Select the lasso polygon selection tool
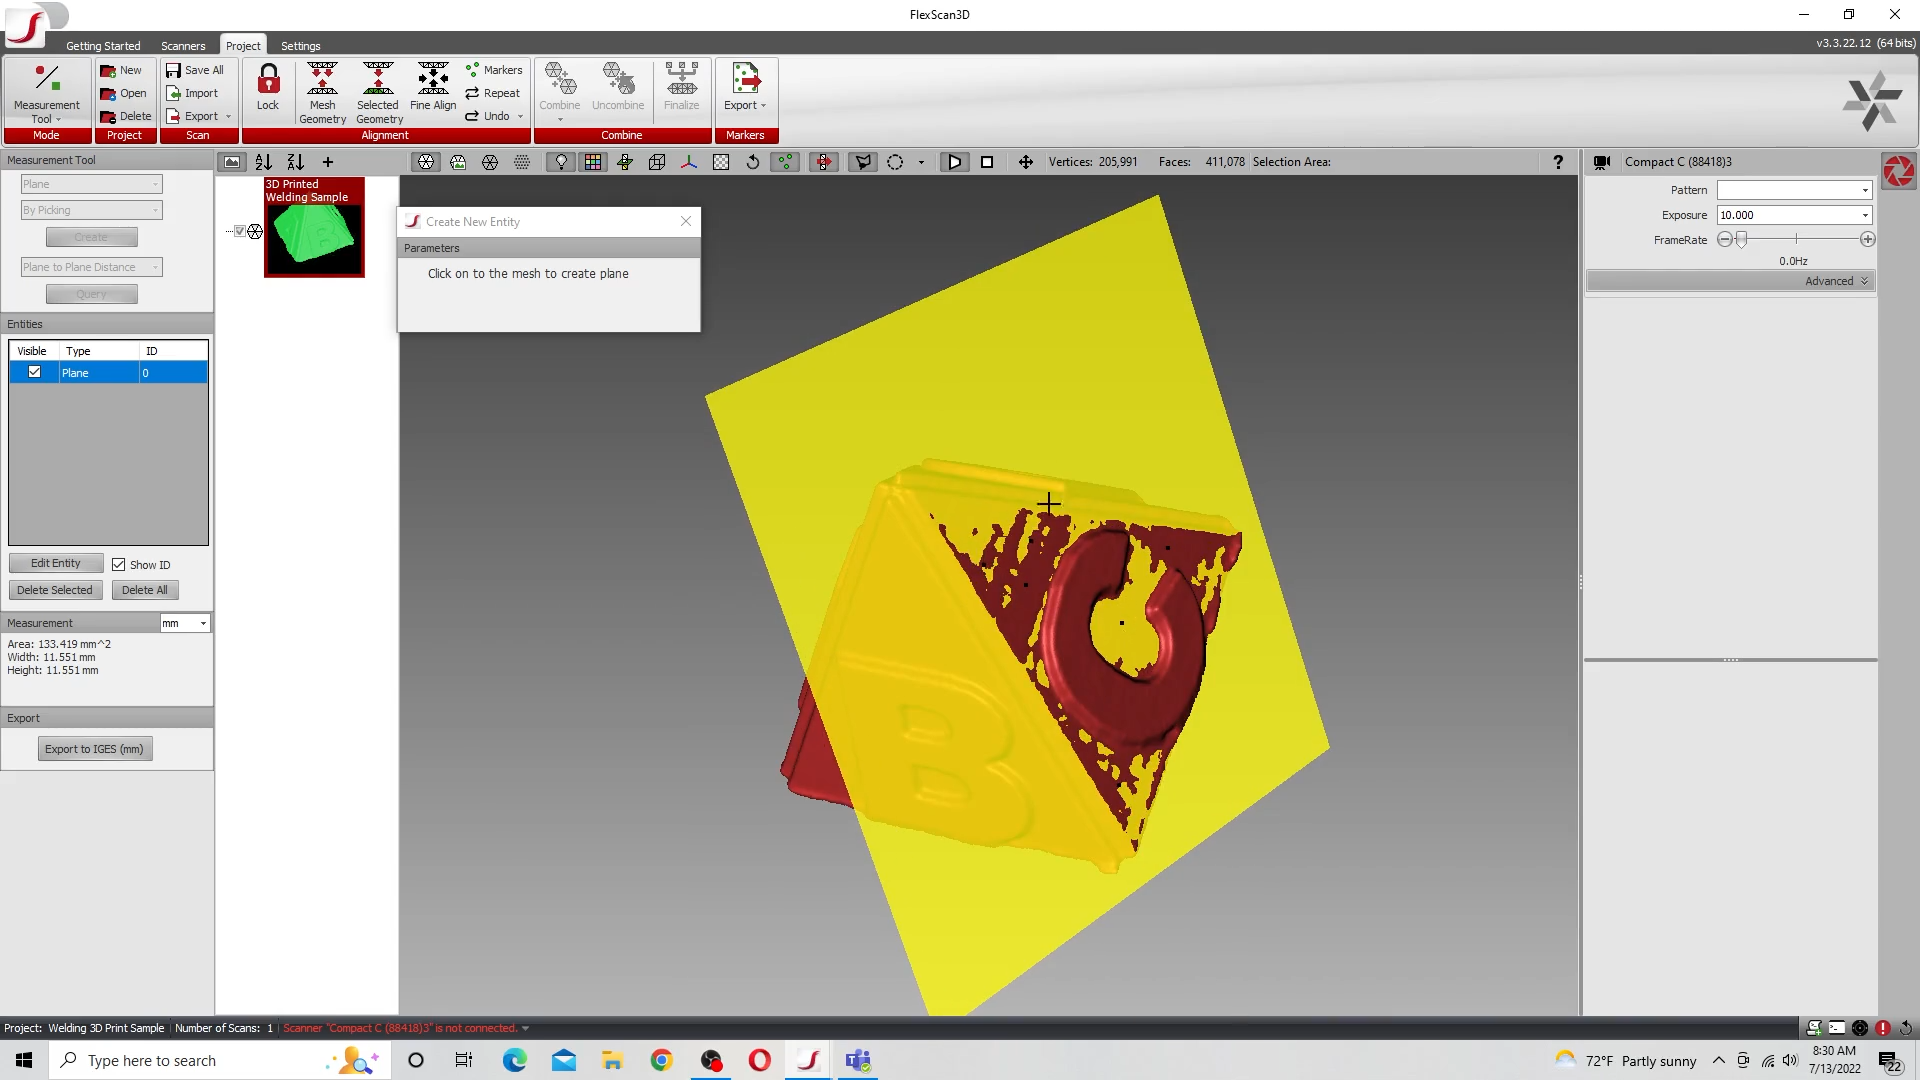Image resolution: width=1920 pixels, height=1080 pixels. (862, 162)
